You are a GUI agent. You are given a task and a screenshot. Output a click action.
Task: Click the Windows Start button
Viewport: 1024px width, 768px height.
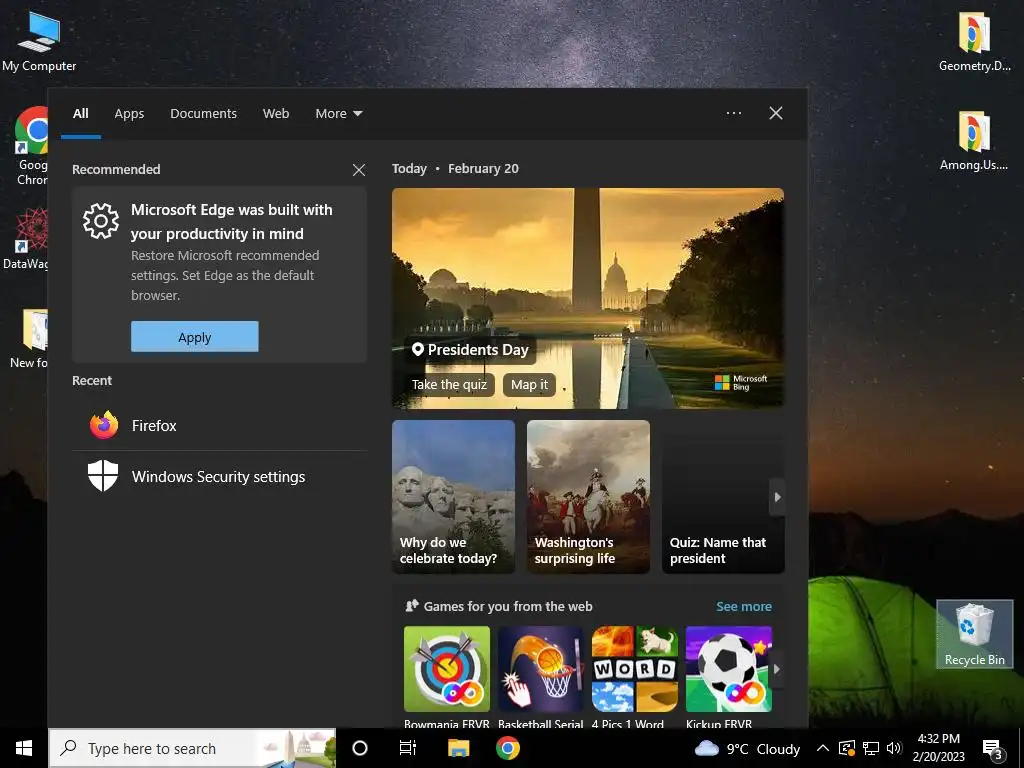point(24,748)
